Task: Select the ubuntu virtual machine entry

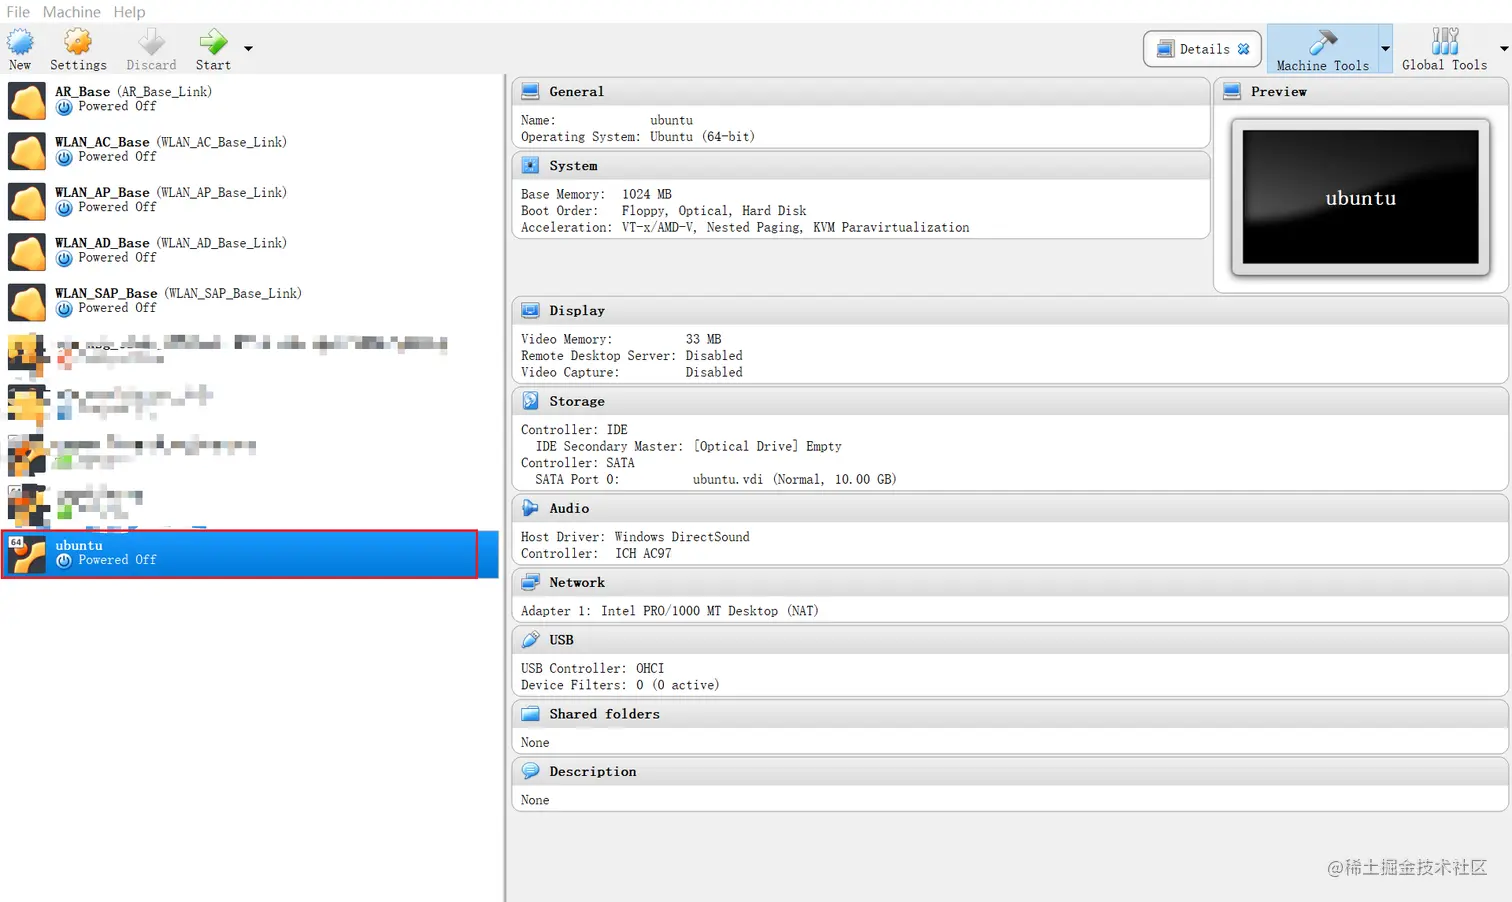Action: tap(250, 553)
